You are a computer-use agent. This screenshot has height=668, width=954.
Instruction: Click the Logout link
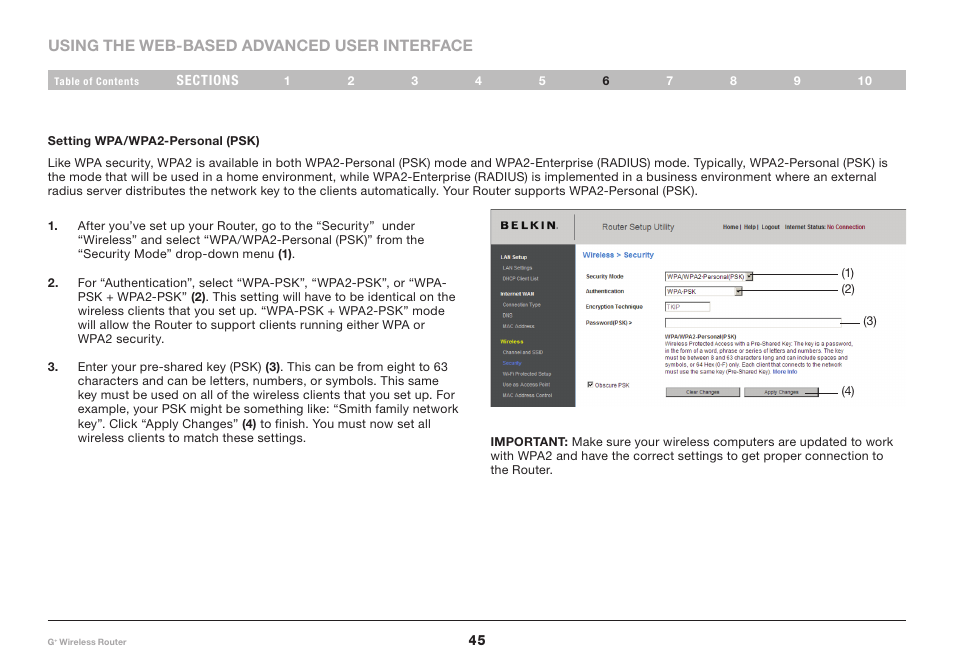coord(770,227)
